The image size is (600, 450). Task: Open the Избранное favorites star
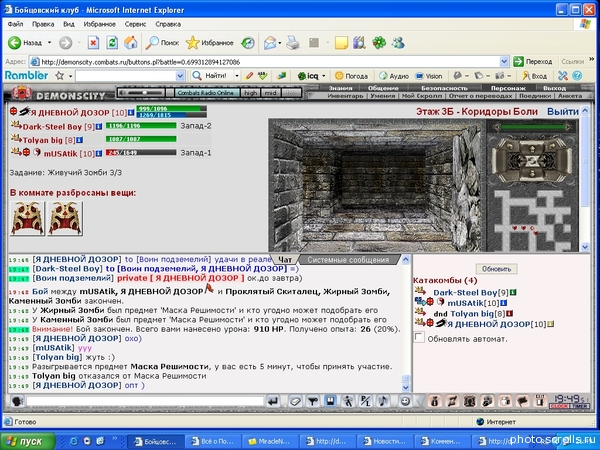210,43
